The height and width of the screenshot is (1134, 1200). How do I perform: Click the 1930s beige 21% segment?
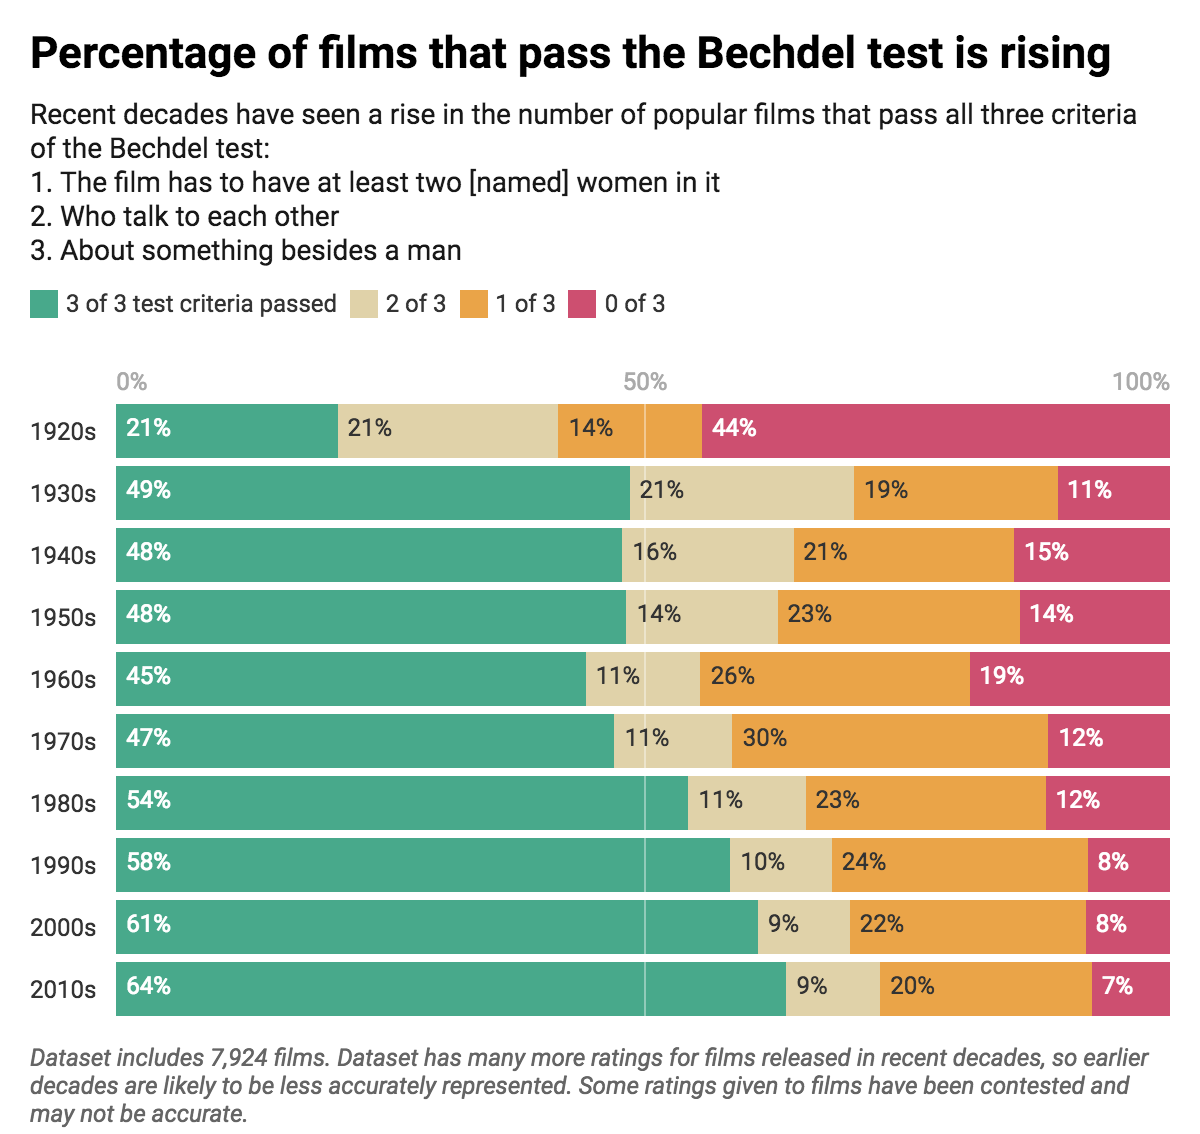(741, 493)
